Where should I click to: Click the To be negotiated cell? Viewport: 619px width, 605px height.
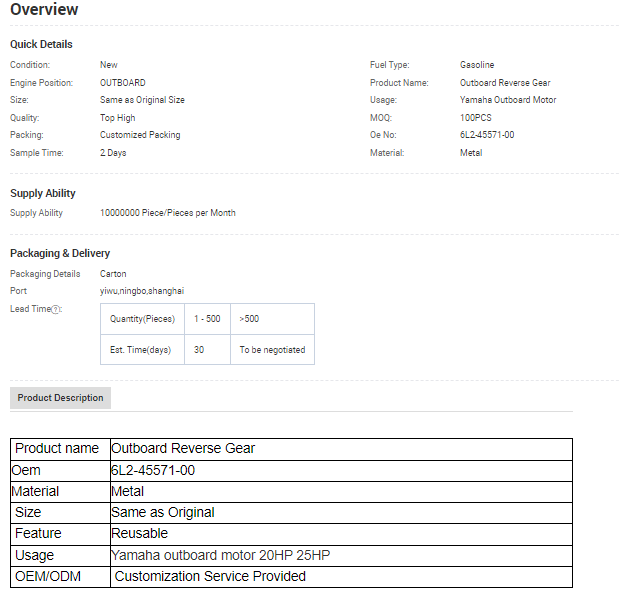[272, 350]
